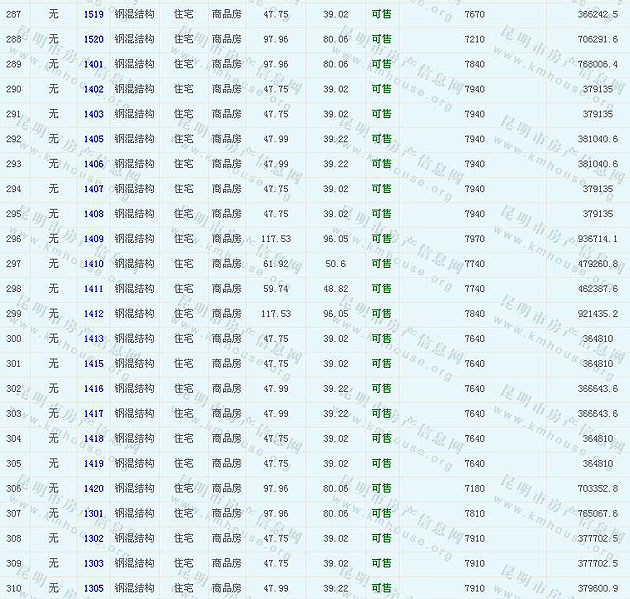Screen dimensions: 630x599
Task: Open room 1415 details
Action: 93,364
